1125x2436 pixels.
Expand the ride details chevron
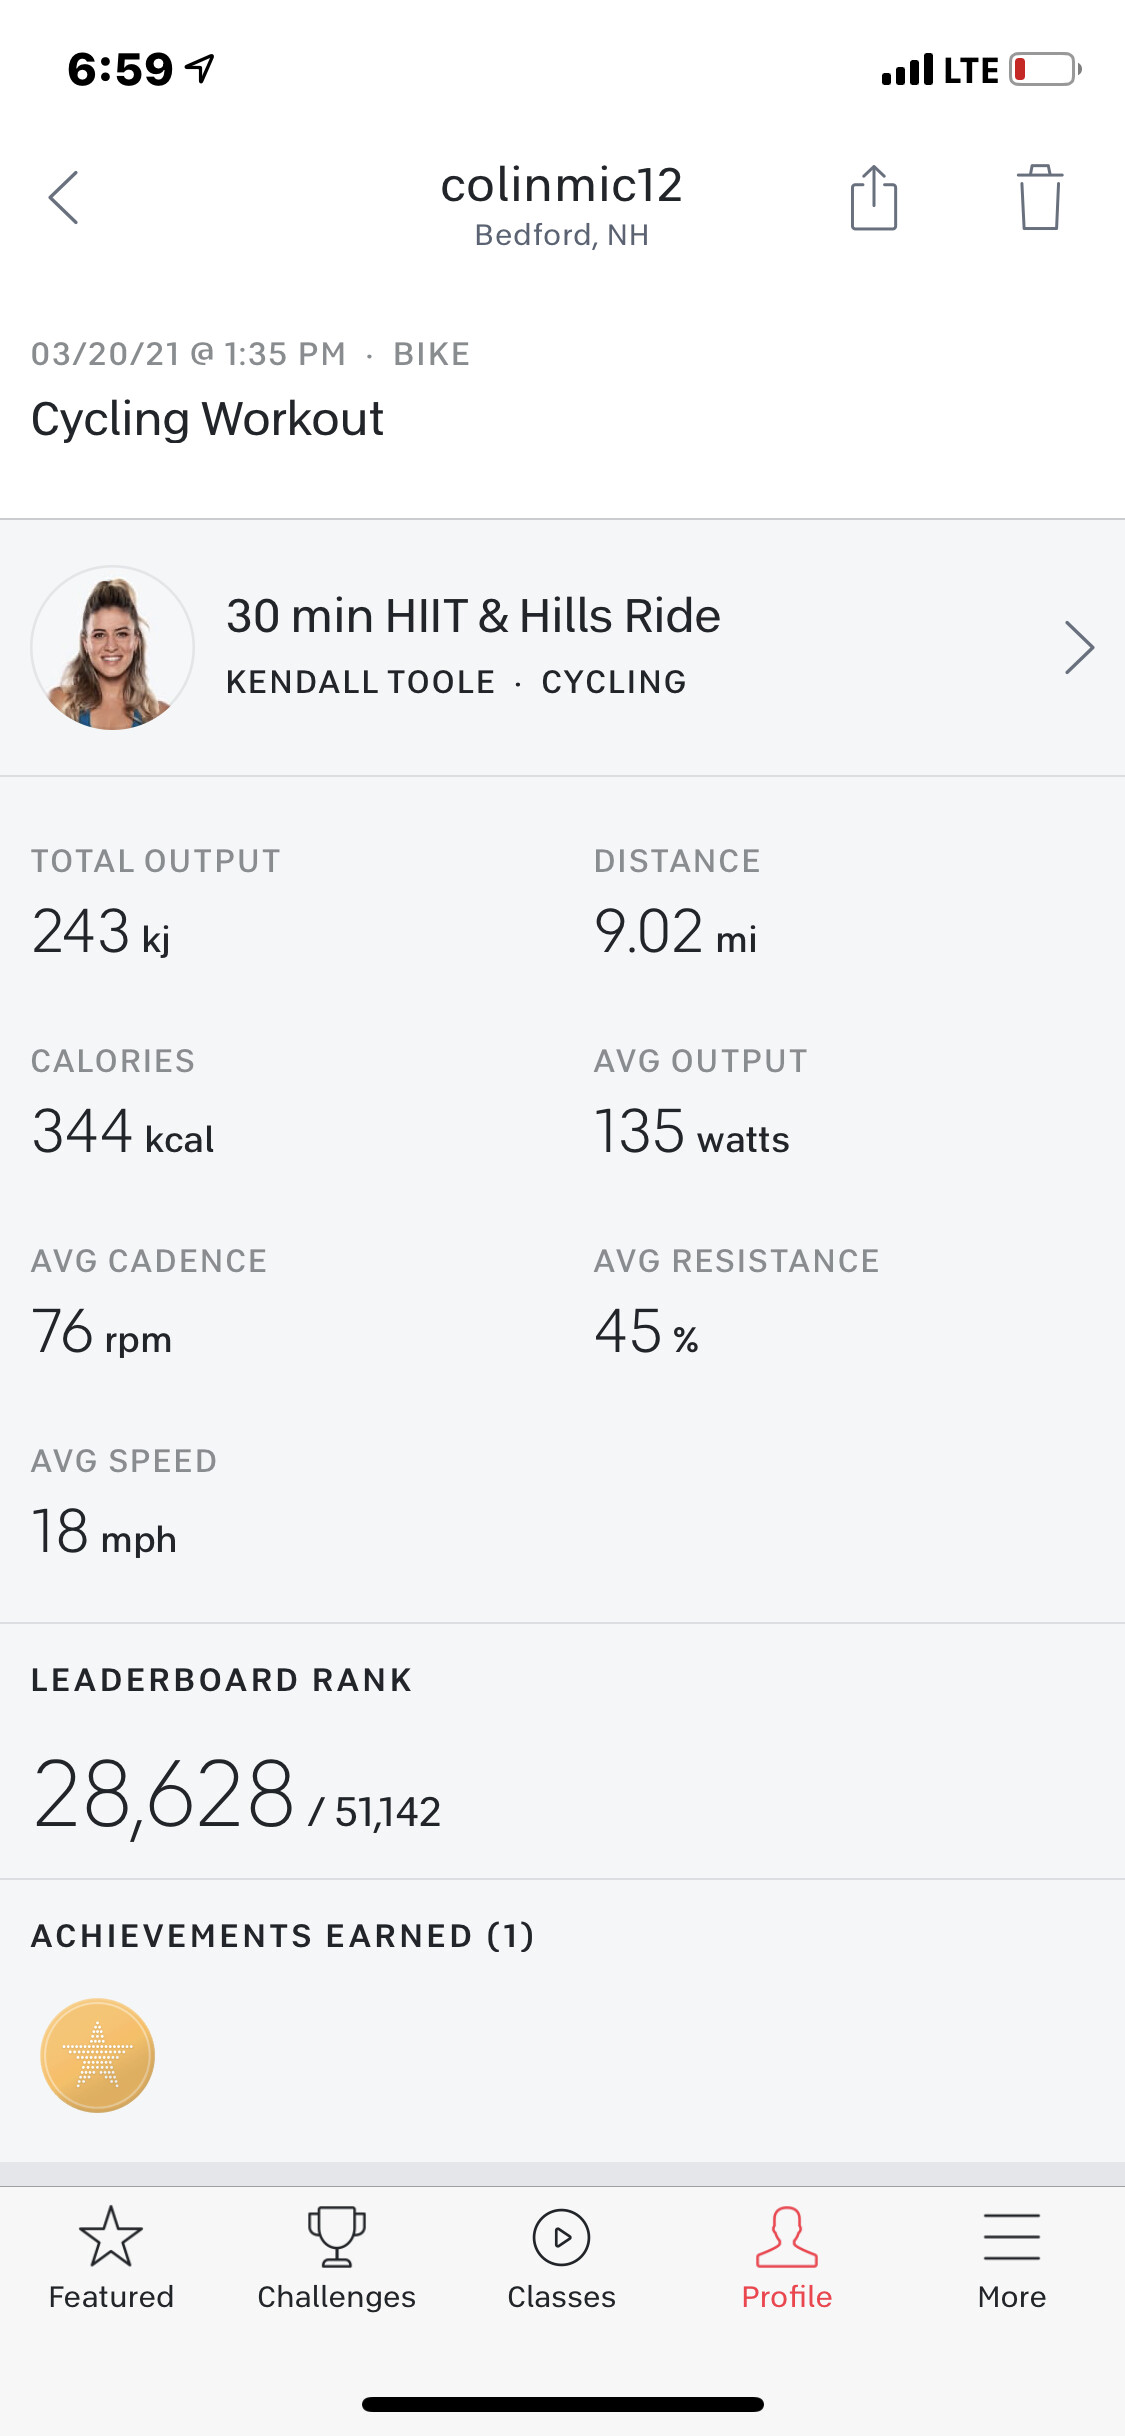coord(1079,648)
